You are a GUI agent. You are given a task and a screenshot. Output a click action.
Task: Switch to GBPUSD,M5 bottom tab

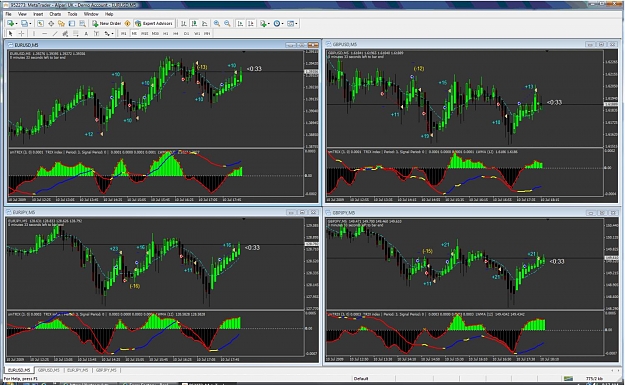[x=49, y=370]
